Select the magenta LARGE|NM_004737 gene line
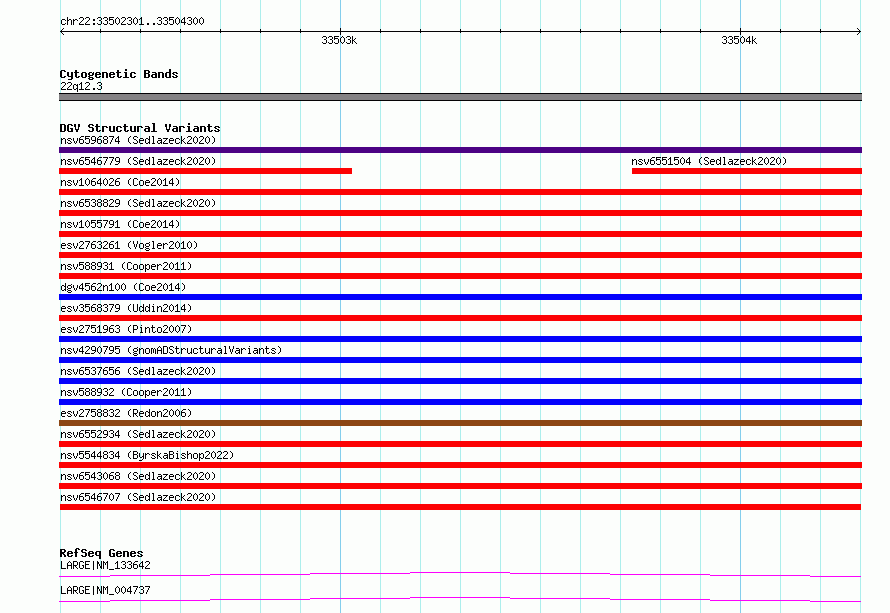 click(460, 599)
